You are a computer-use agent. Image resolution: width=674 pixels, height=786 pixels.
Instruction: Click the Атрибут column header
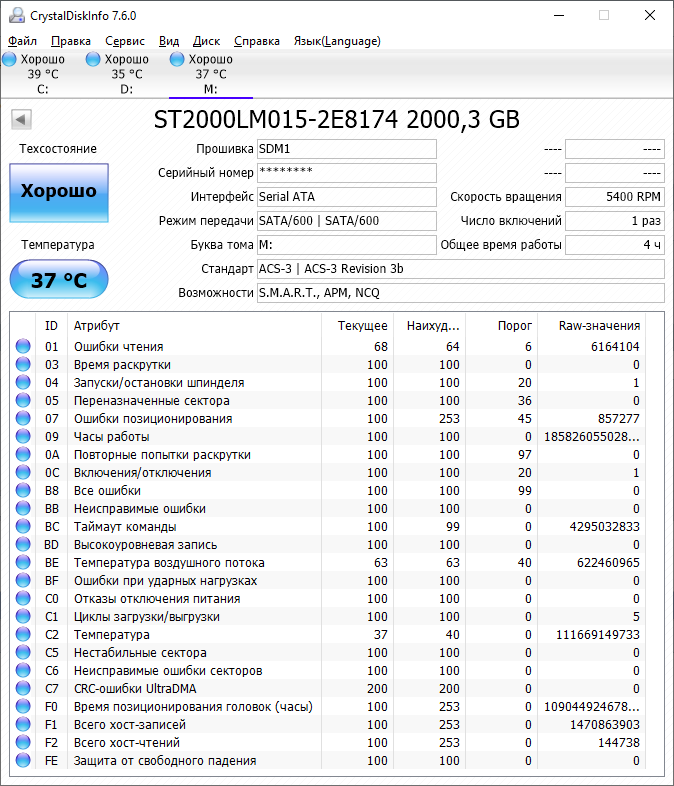(x=194, y=325)
